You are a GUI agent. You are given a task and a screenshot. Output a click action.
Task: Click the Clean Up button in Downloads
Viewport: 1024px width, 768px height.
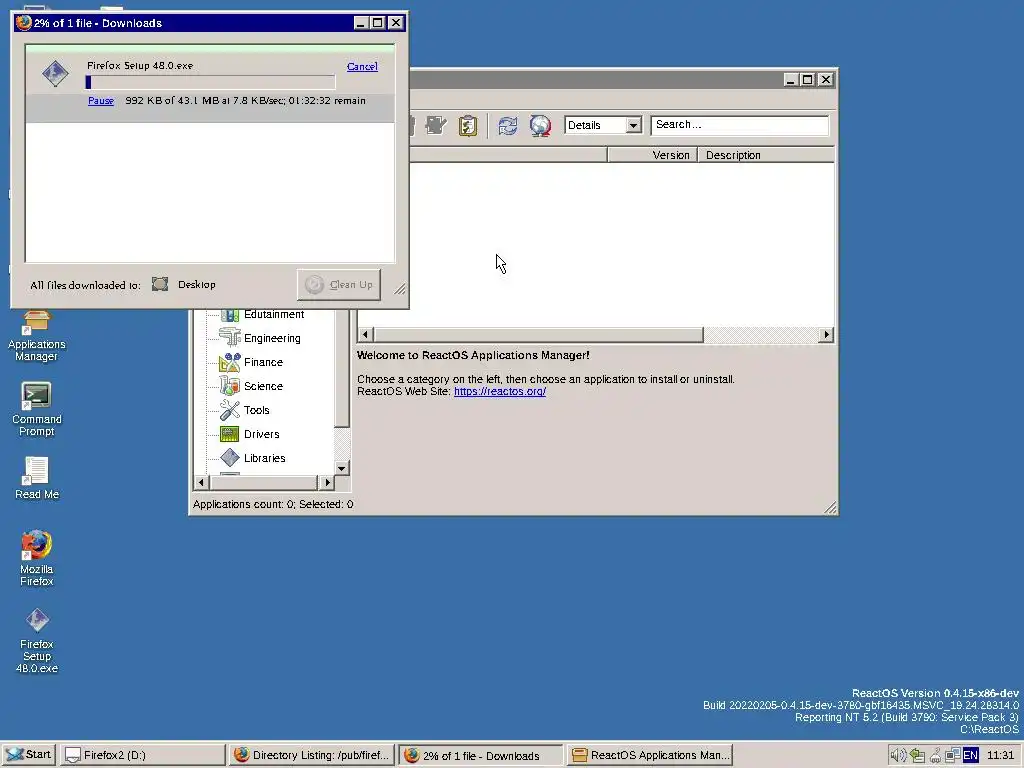coord(339,285)
